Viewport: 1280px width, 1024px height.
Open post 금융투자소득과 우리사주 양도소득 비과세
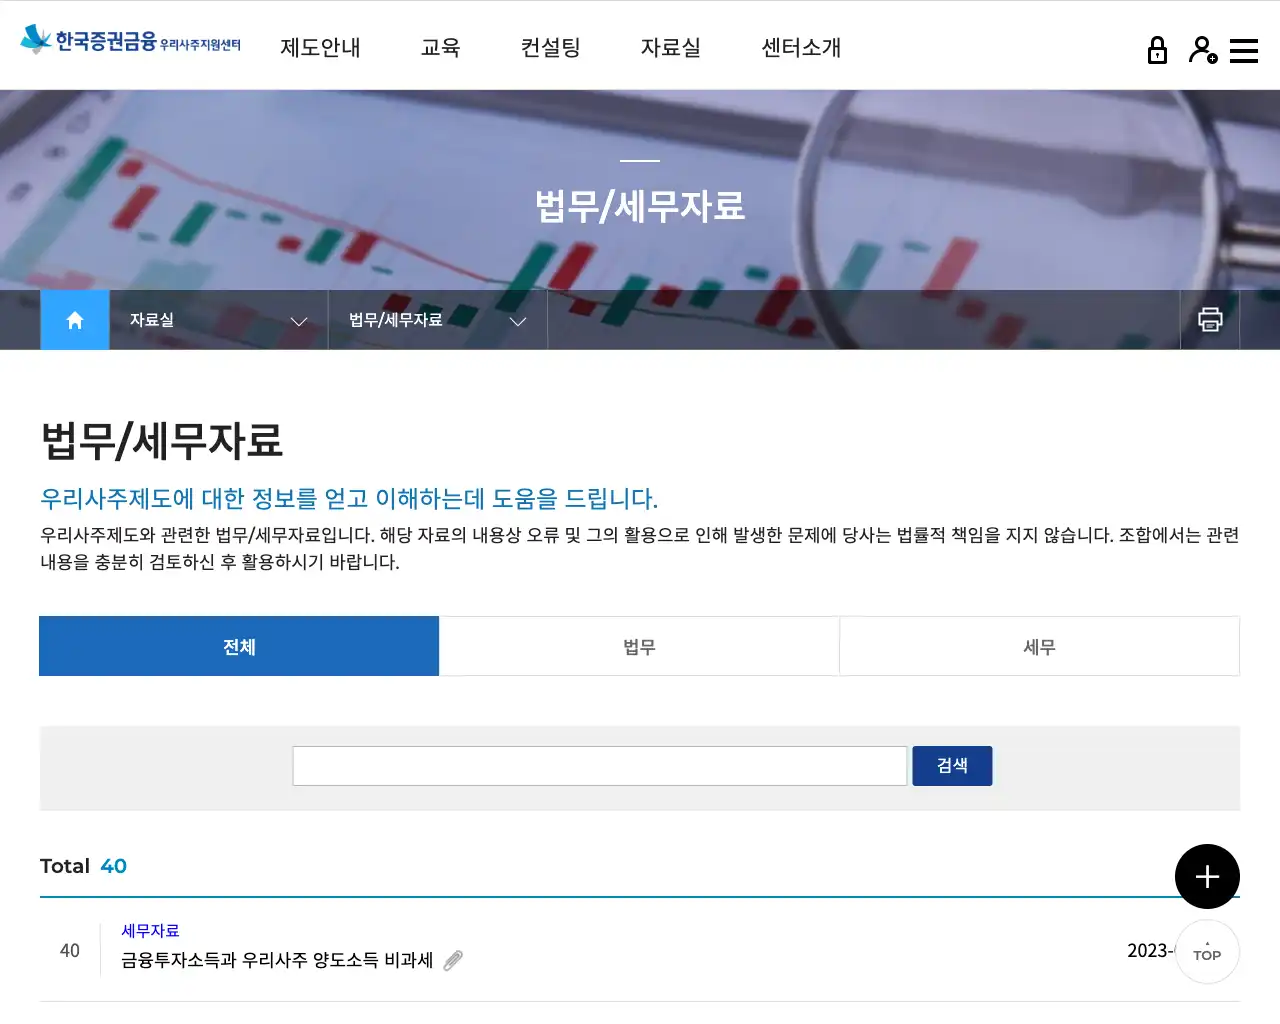pos(277,960)
